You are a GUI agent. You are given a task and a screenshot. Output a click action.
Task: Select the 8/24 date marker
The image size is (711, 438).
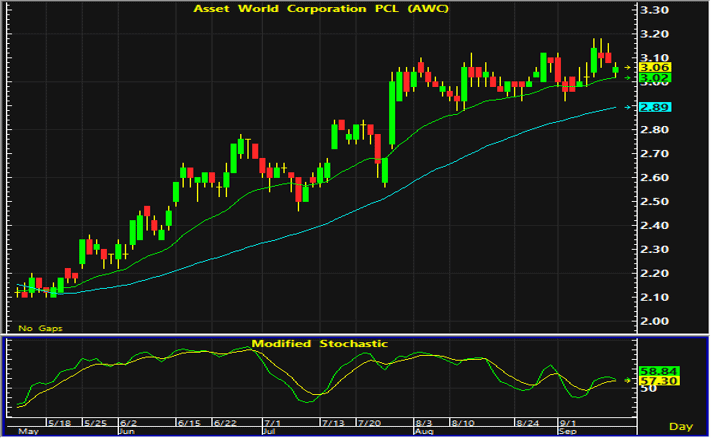527,423
